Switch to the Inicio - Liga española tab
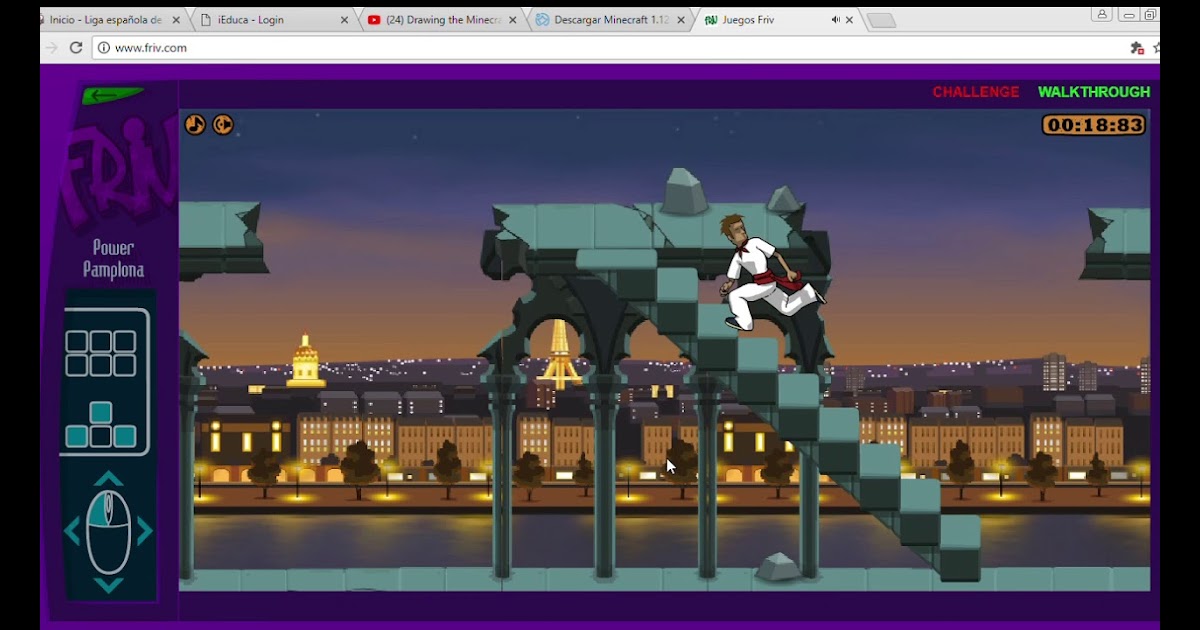 pos(106,20)
